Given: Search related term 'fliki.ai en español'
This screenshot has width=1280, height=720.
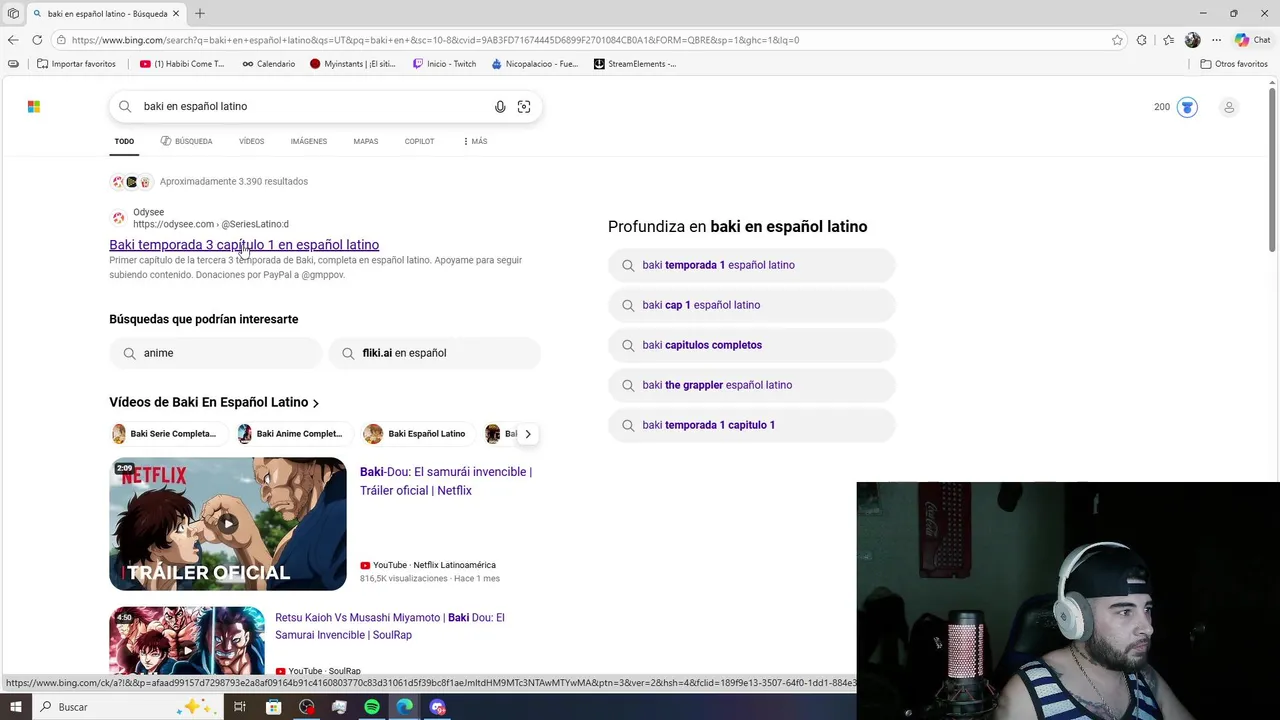Looking at the screenshot, I should (434, 353).
